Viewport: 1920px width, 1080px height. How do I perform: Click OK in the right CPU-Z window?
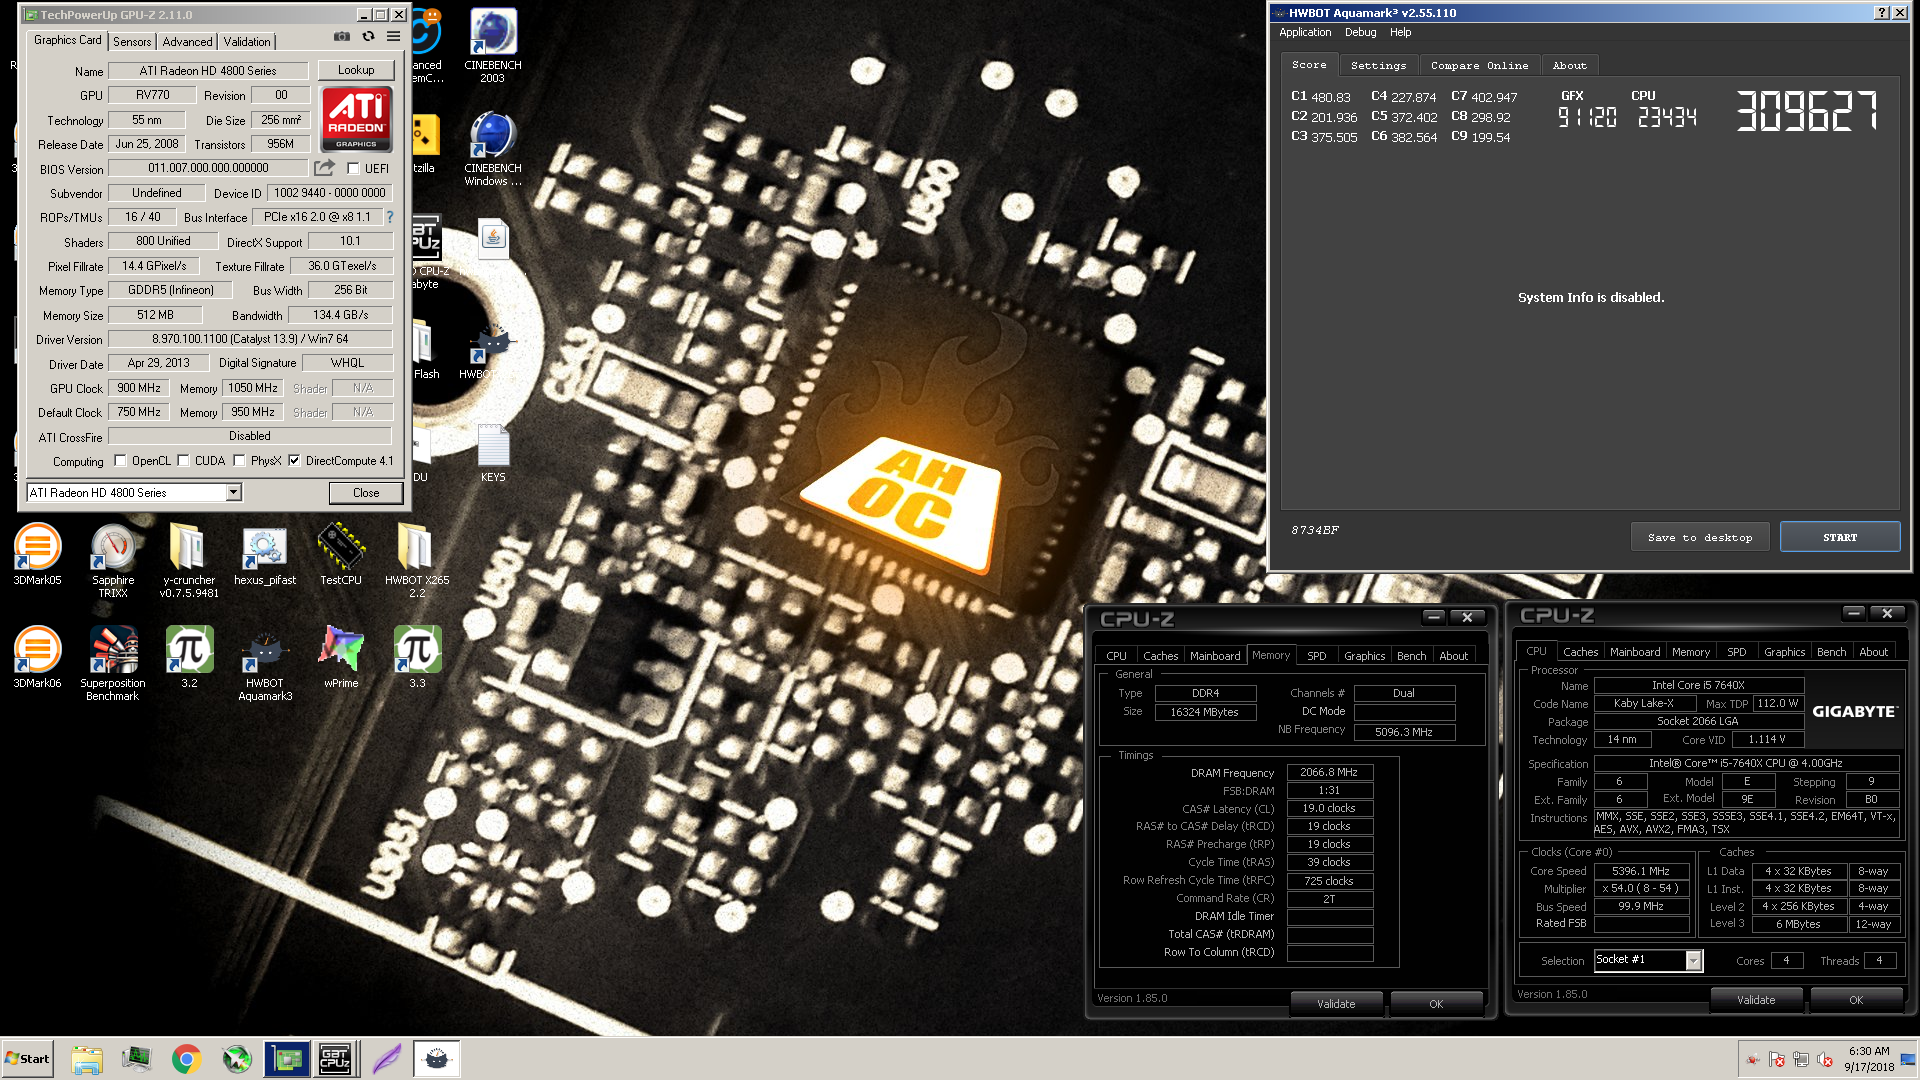pyautogui.click(x=1856, y=1000)
